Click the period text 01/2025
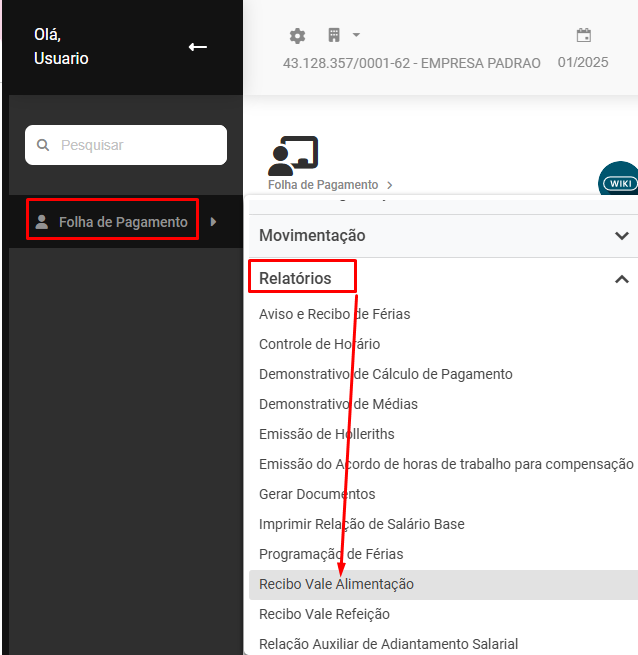Viewport: 638px width, 655px height. click(583, 63)
